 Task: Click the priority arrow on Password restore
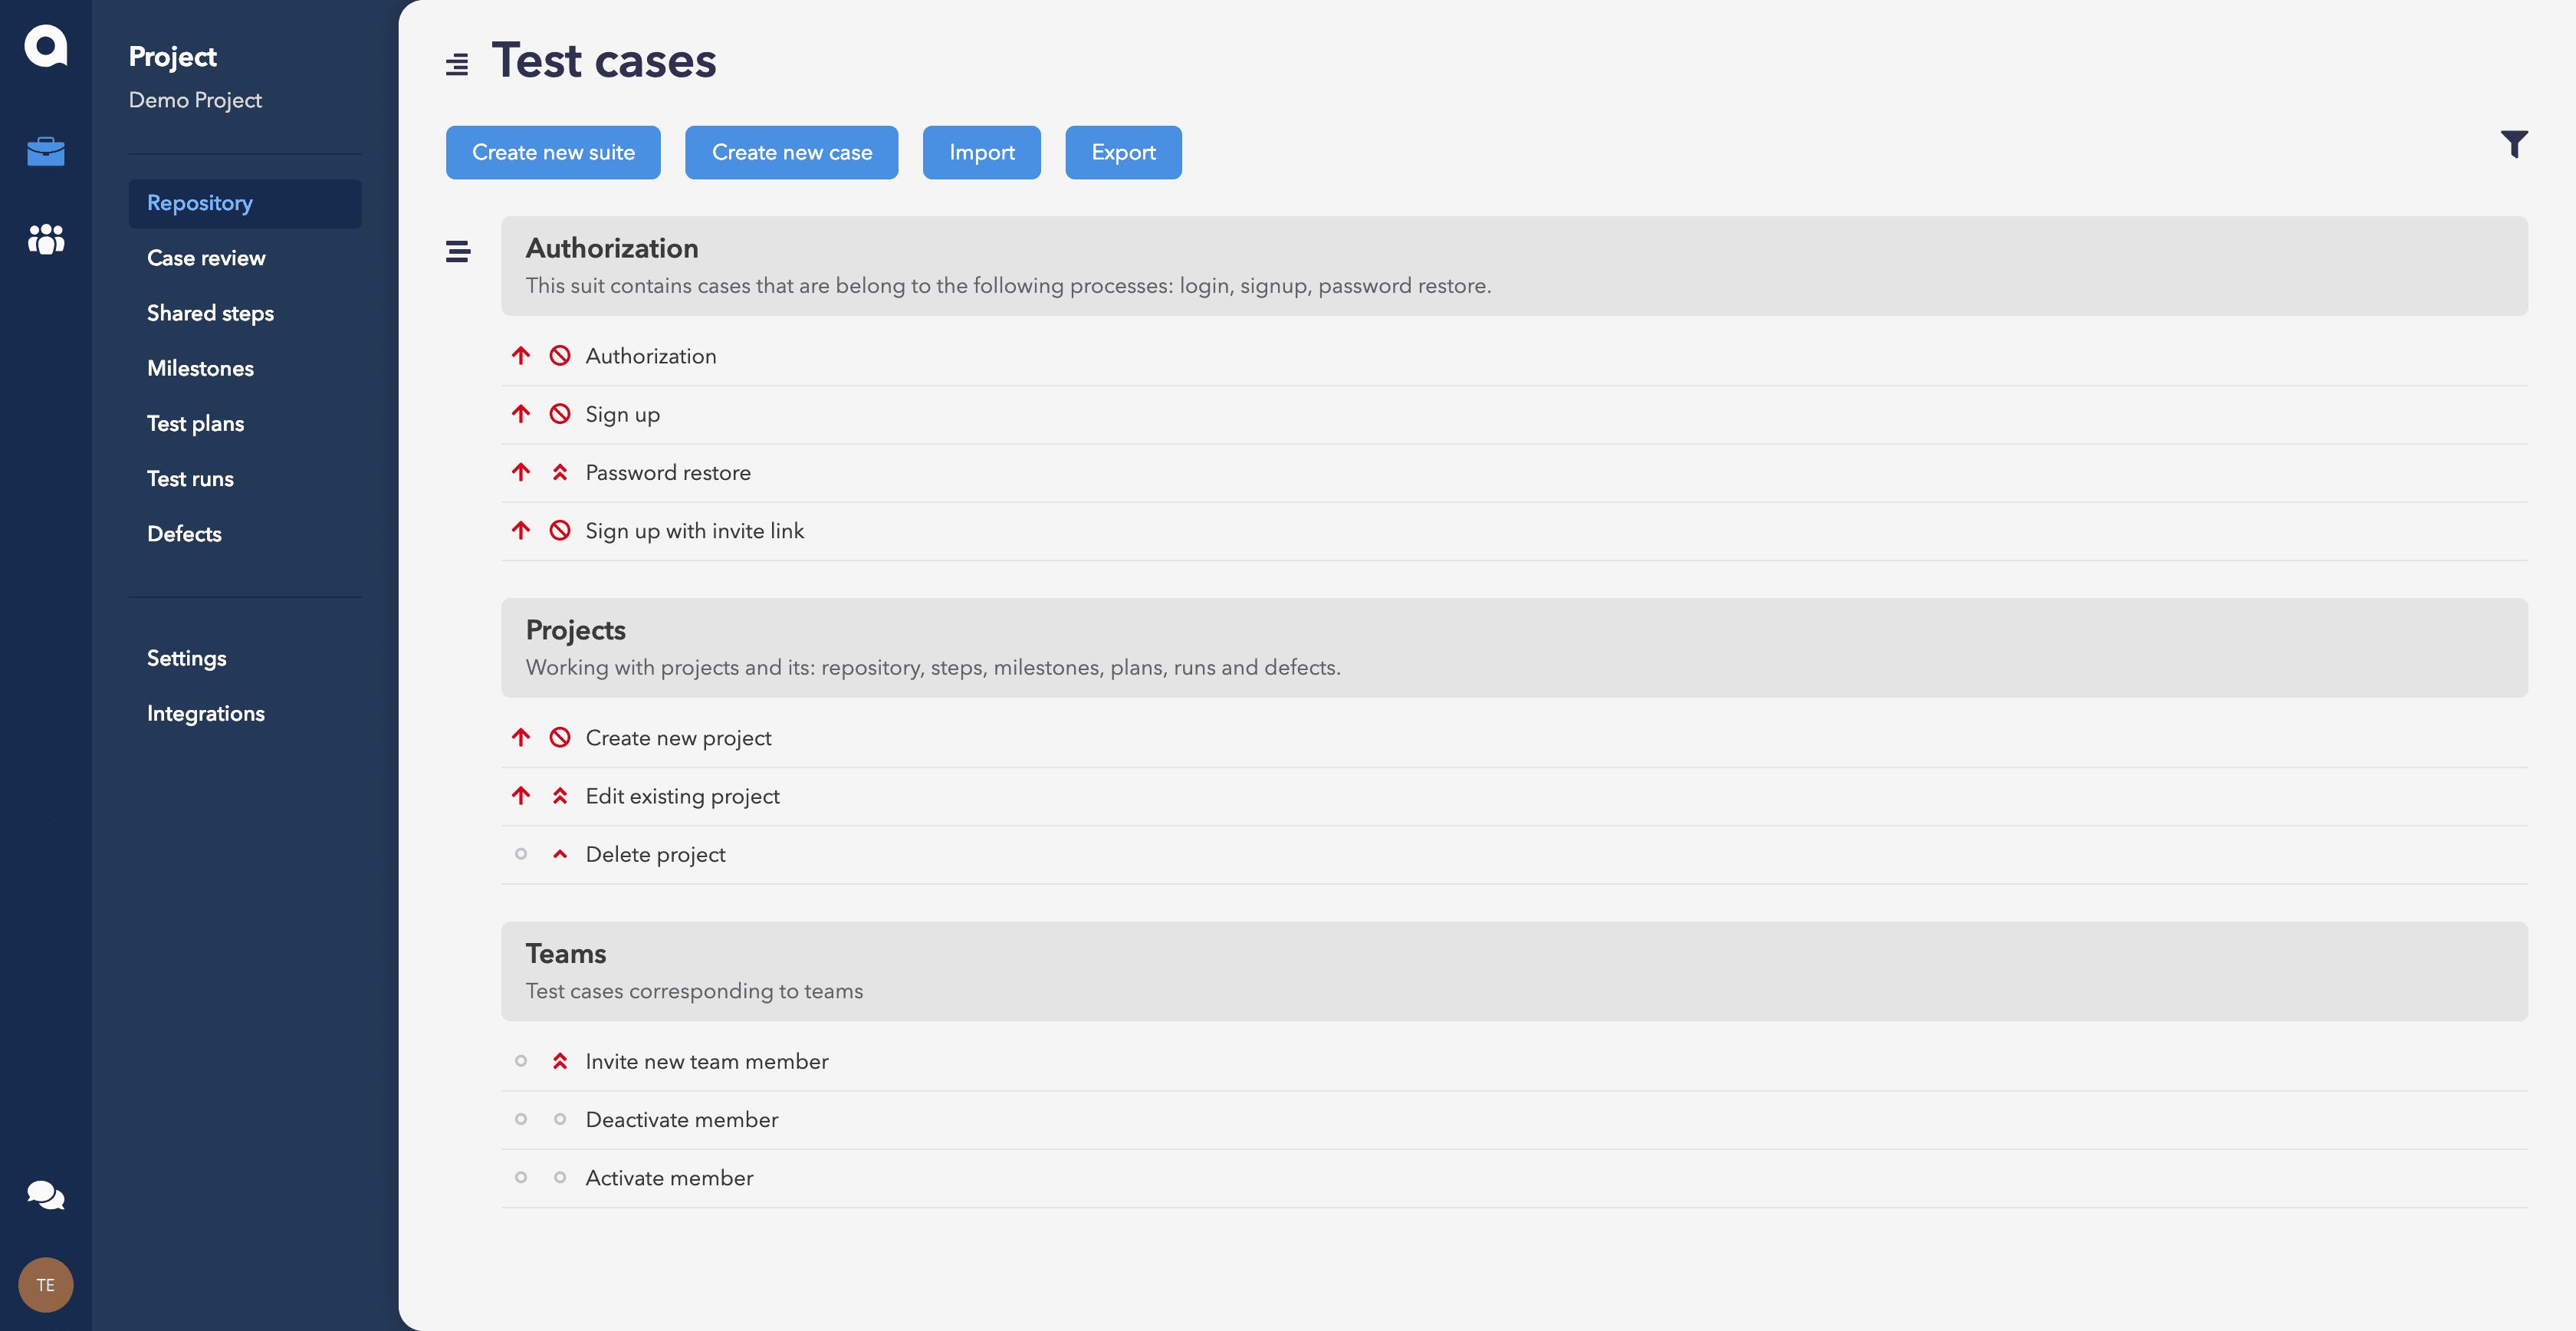[x=521, y=472]
